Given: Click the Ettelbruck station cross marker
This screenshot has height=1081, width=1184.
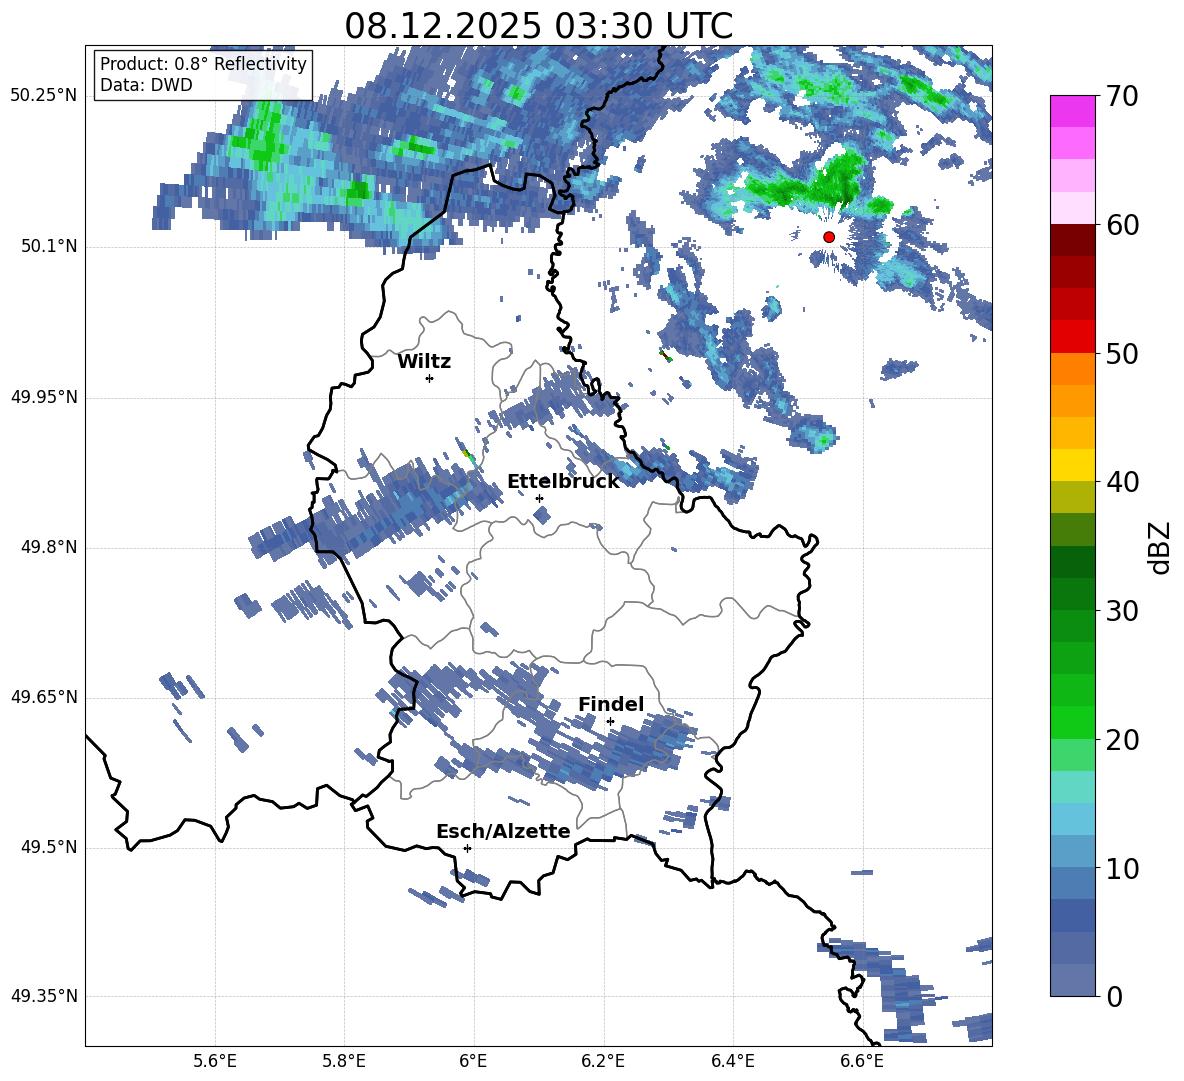Looking at the screenshot, I should tap(539, 498).
